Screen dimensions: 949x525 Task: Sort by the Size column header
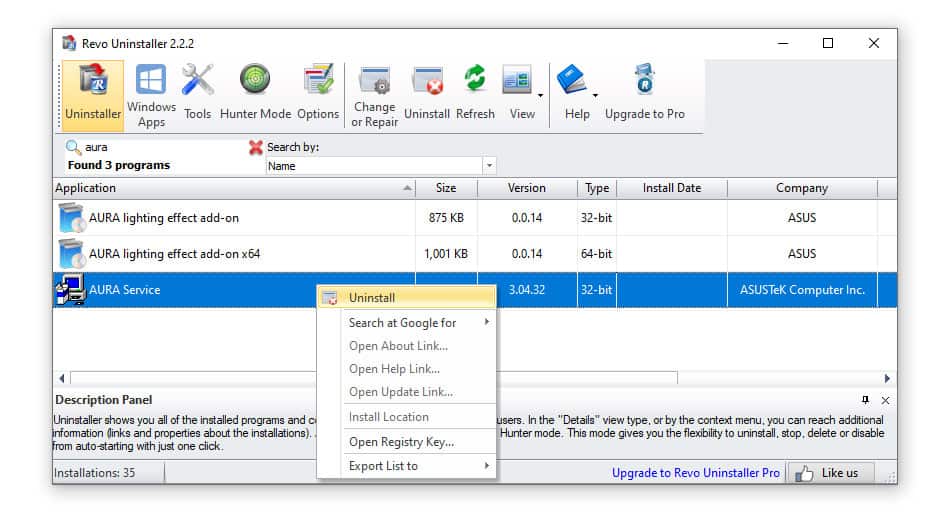(x=447, y=188)
